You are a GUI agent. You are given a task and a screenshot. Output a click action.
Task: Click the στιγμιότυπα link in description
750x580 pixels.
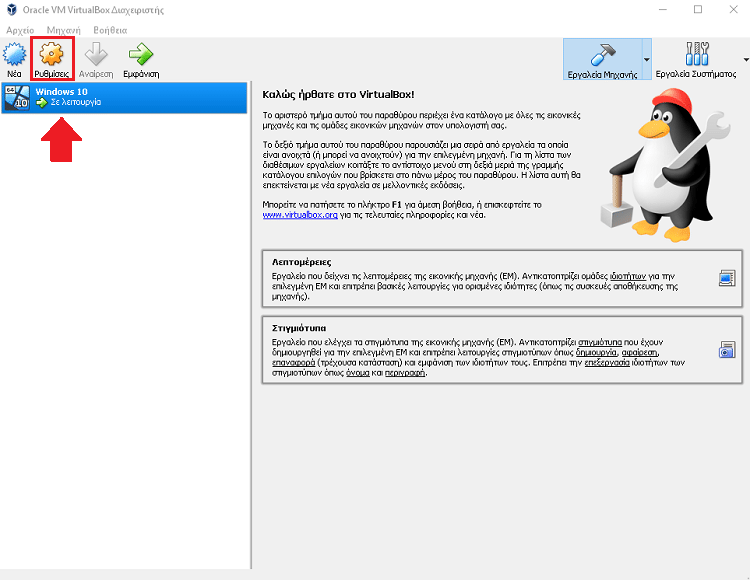(x=600, y=342)
